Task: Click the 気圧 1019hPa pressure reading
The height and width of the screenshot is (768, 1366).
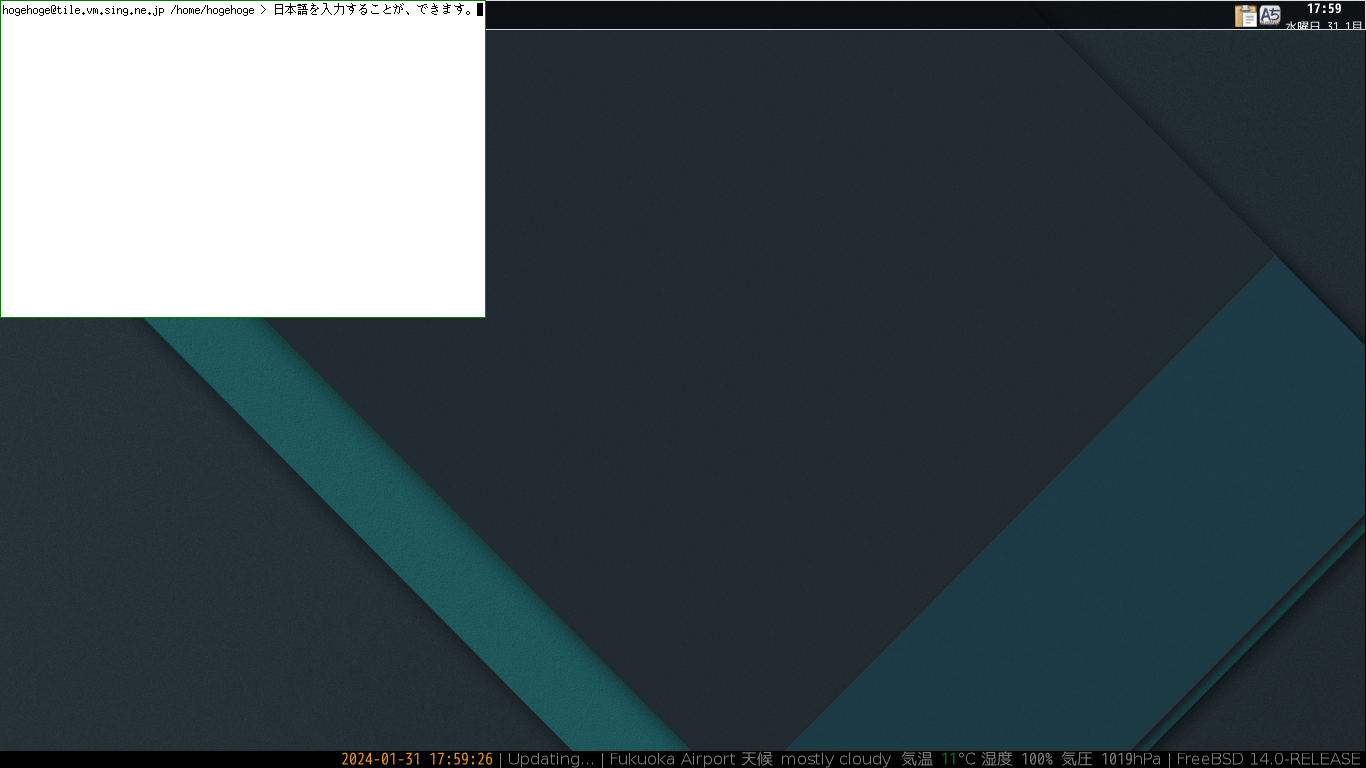Action: coord(1111,759)
